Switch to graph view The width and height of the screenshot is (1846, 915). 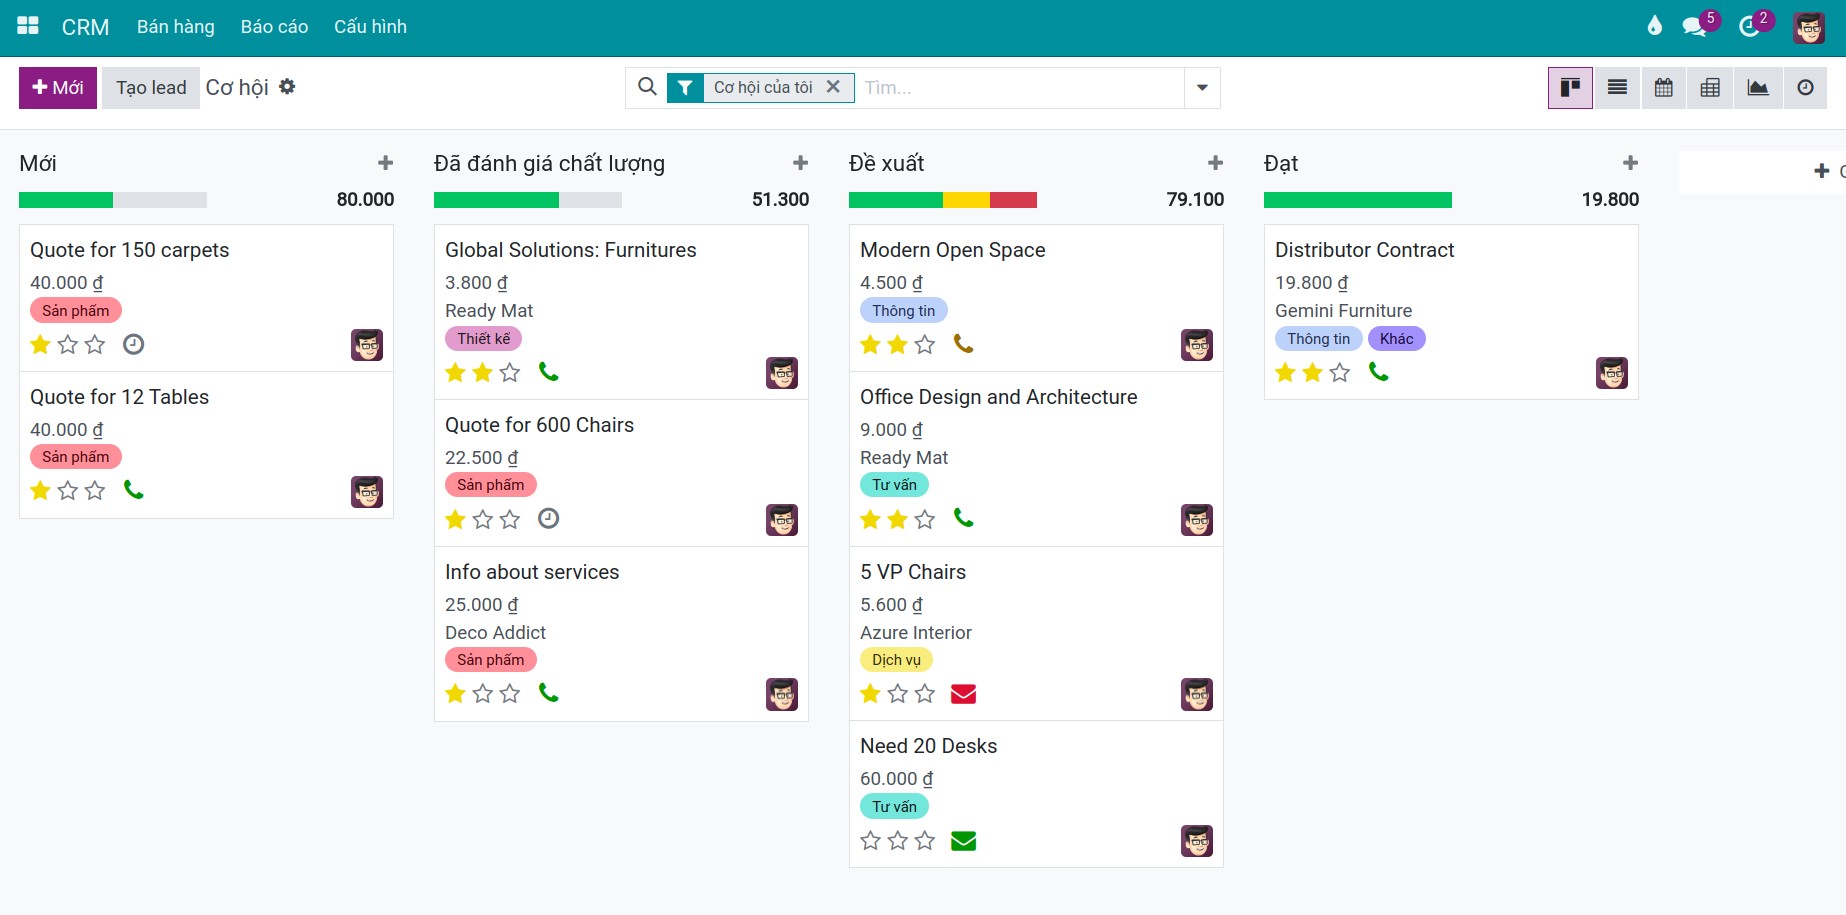1758,88
